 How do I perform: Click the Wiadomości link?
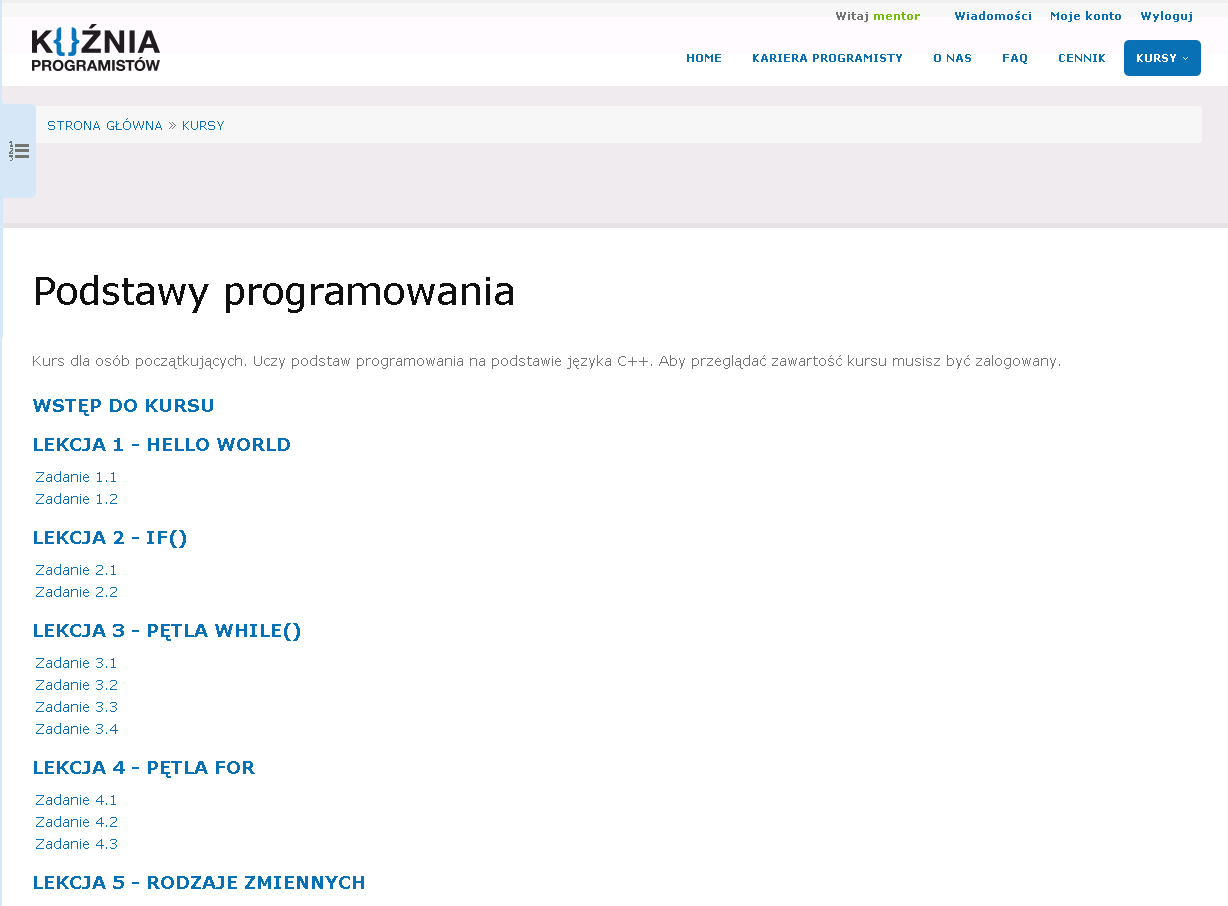click(x=992, y=16)
